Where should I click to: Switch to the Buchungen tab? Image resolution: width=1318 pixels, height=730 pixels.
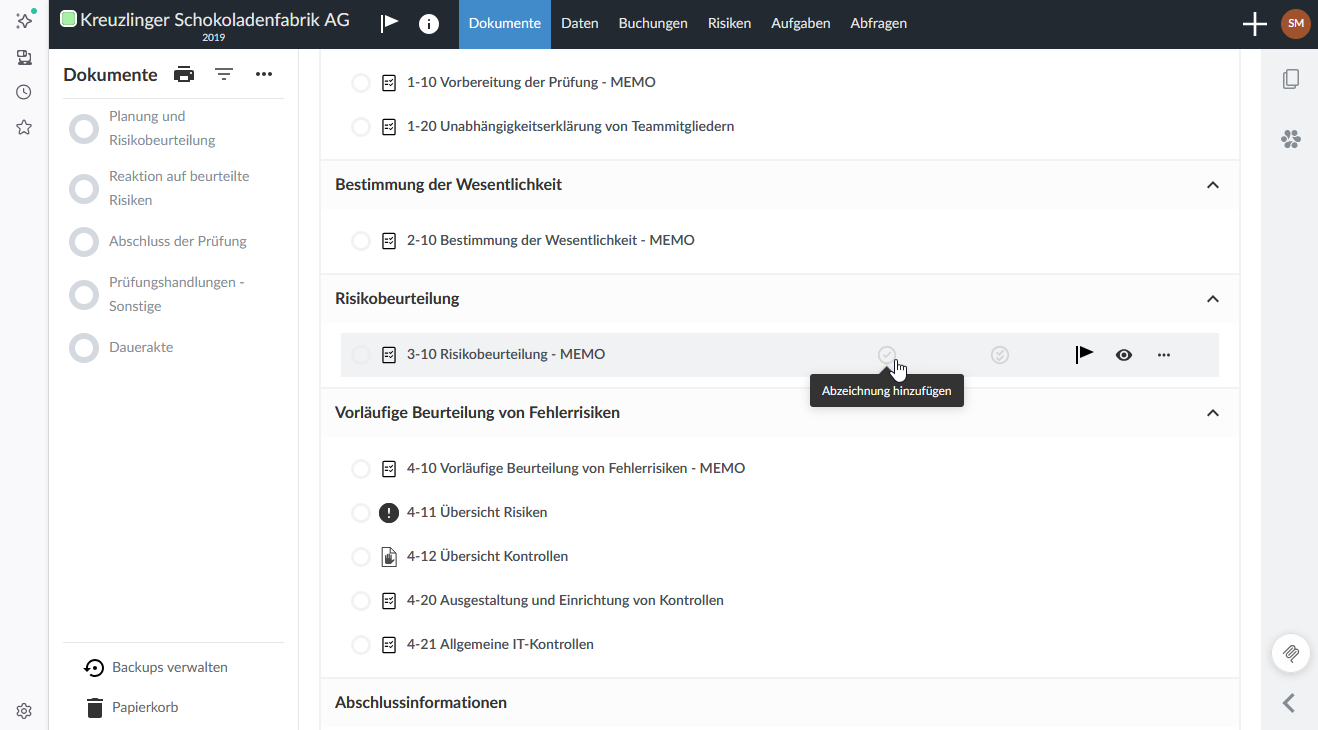(653, 24)
